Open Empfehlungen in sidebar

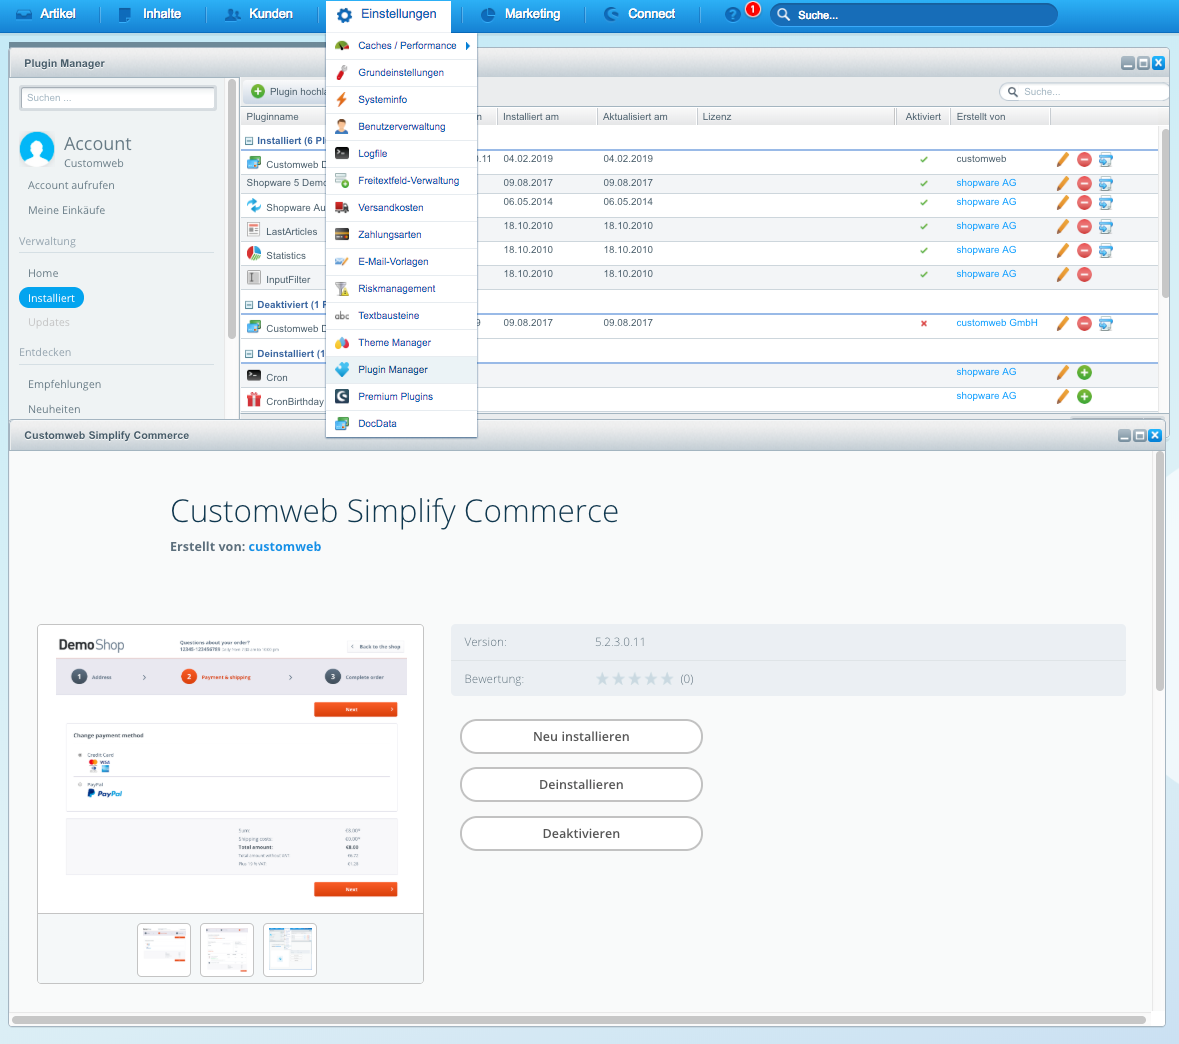(65, 384)
